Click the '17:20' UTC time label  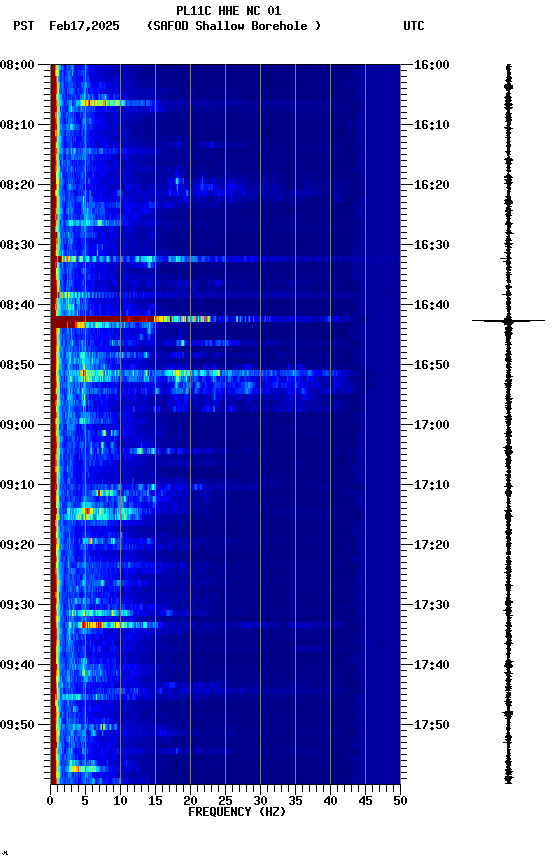[x=432, y=545]
